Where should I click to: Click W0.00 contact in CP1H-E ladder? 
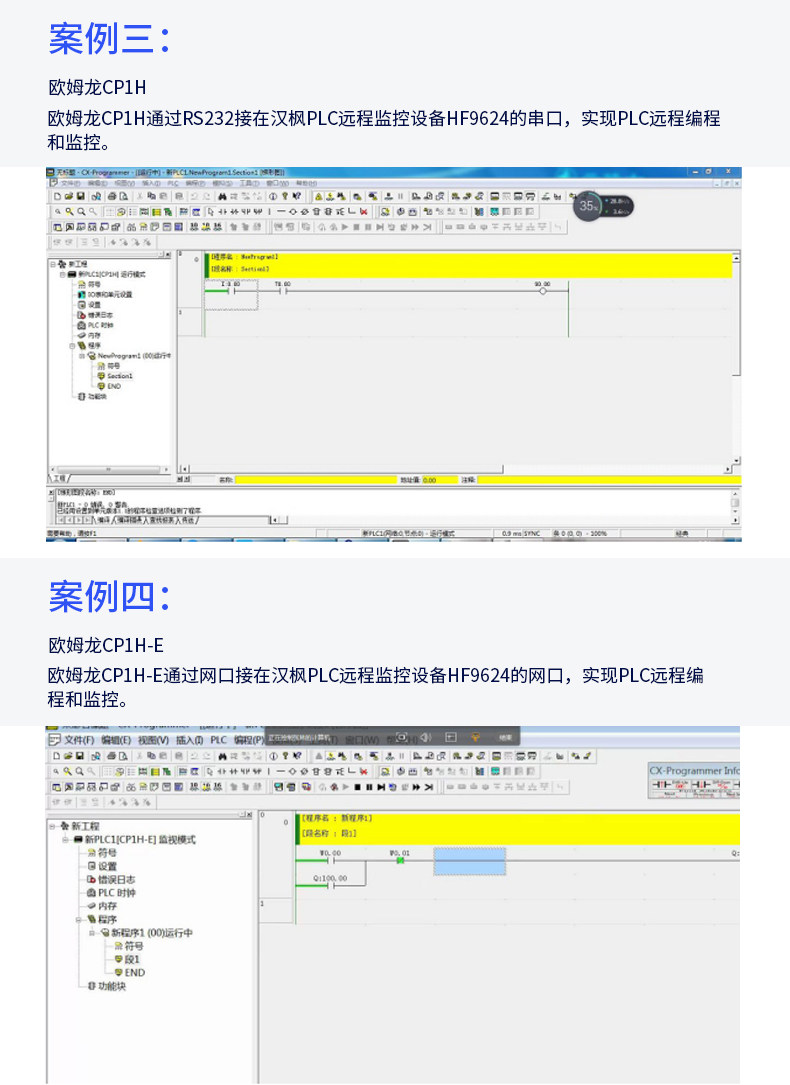point(331,859)
